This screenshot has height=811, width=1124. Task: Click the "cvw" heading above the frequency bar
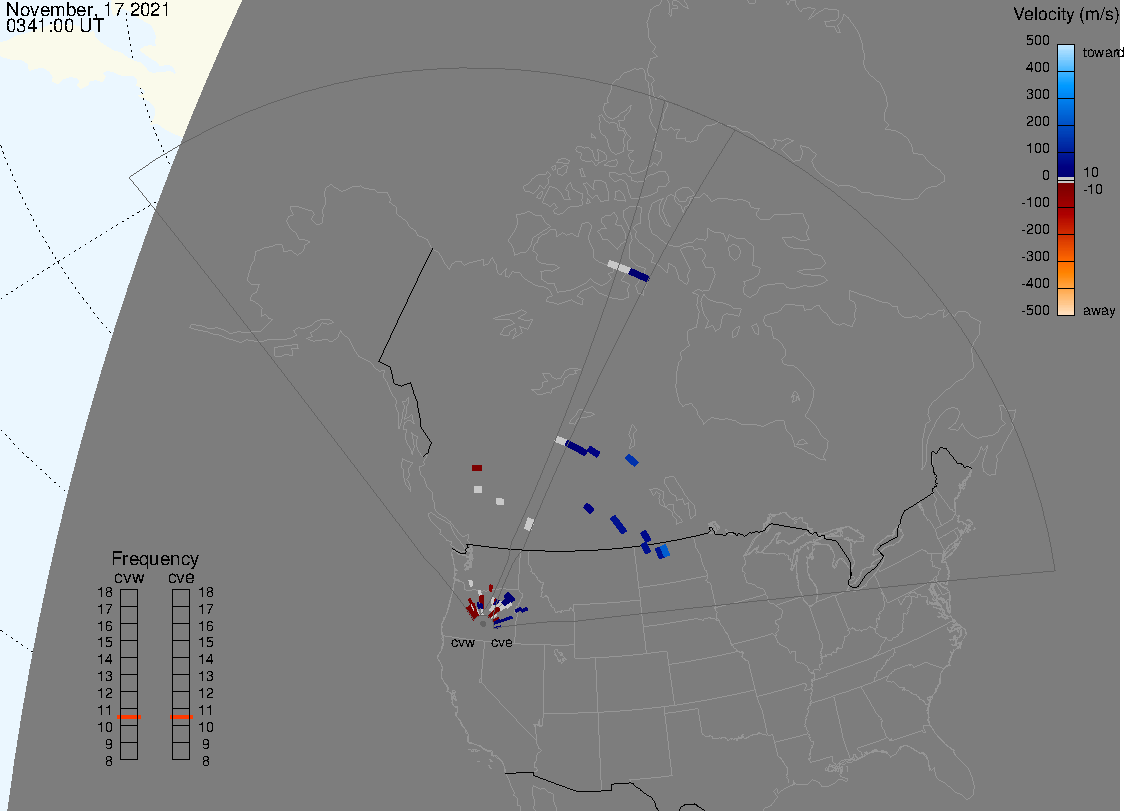pyautogui.click(x=129, y=577)
